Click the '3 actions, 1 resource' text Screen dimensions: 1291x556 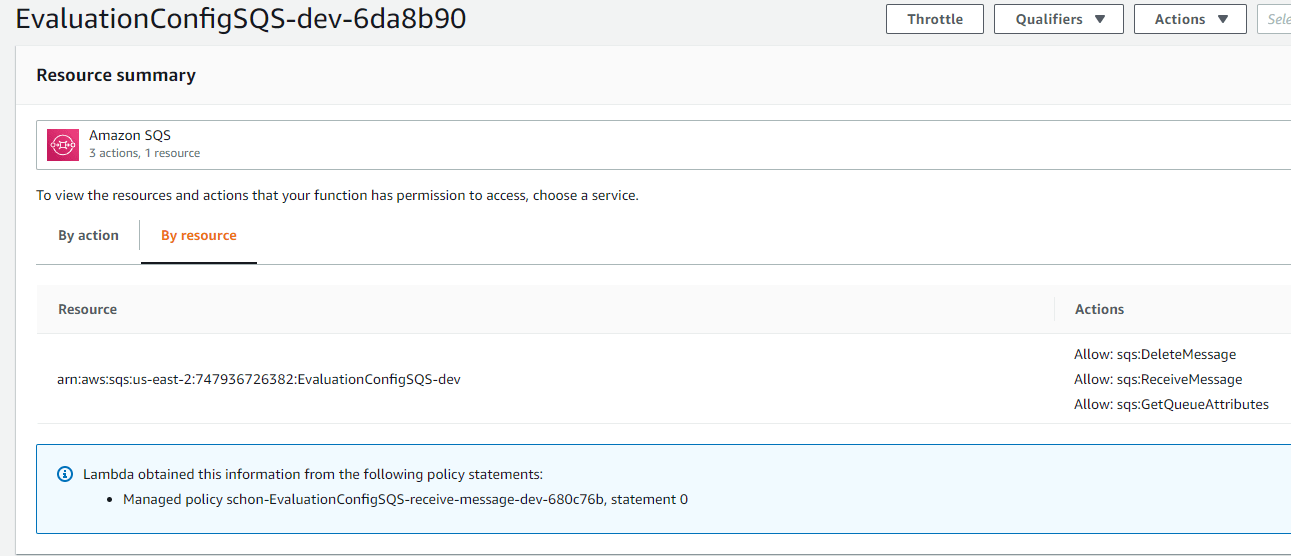pos(144,153)
